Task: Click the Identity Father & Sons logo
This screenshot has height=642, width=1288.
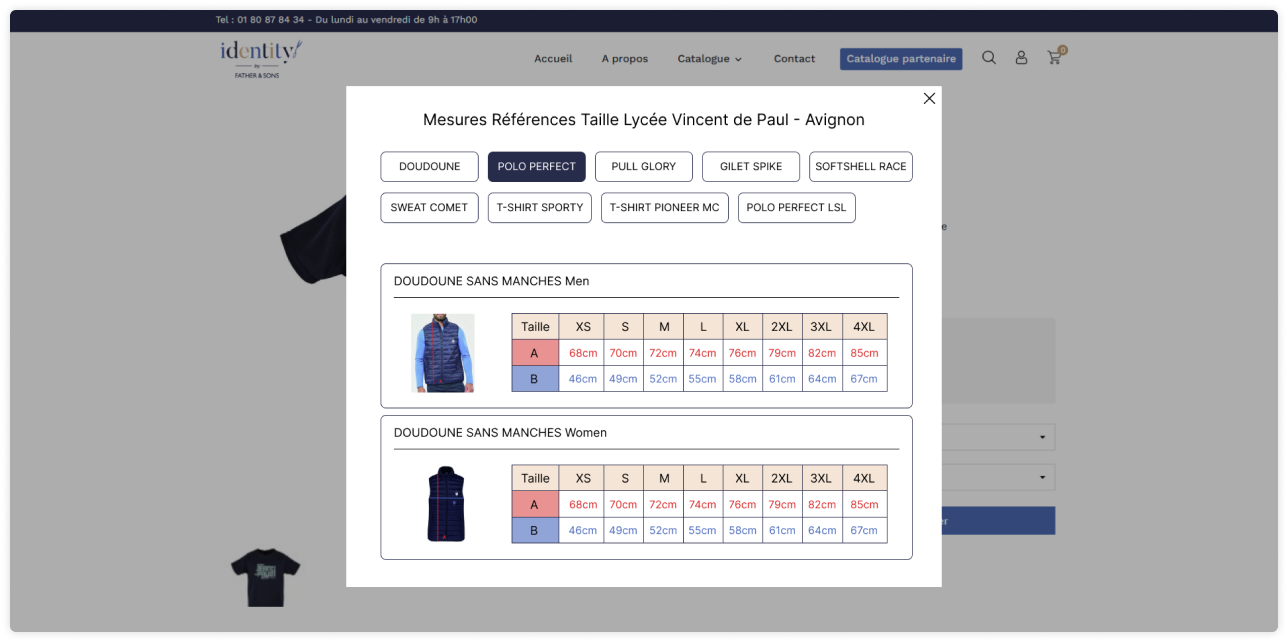Action: tap(261, 58)
